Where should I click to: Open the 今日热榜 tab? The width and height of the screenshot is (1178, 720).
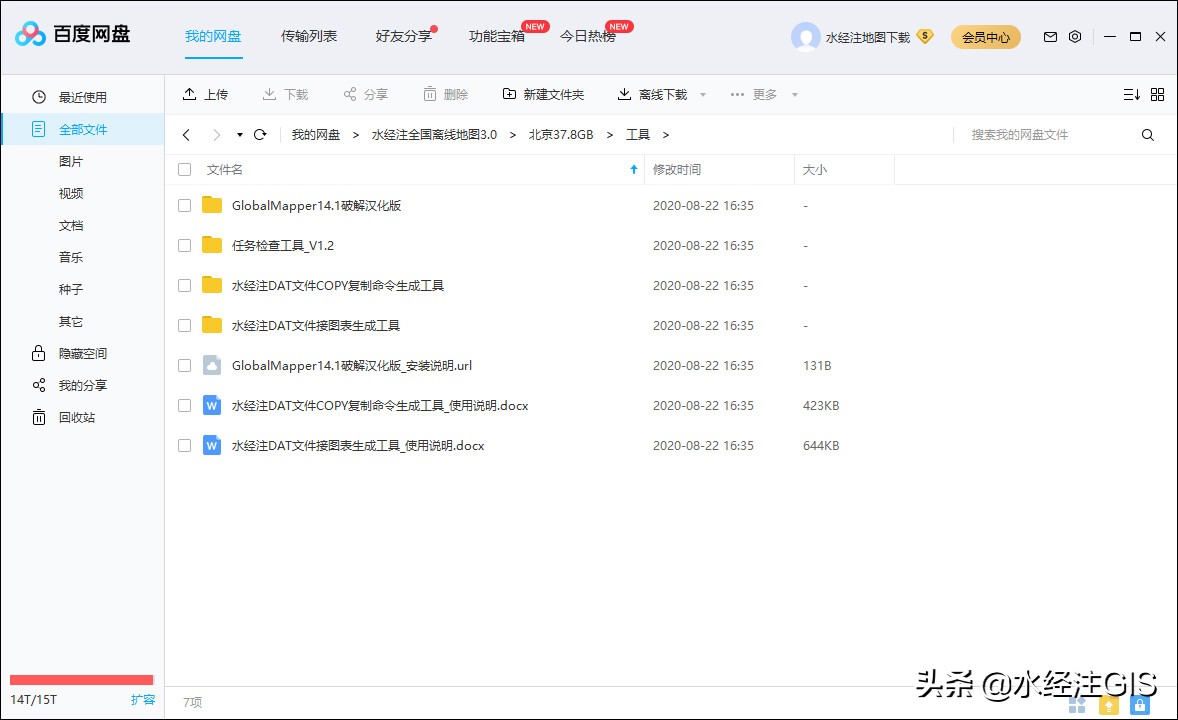click(588, 35)
